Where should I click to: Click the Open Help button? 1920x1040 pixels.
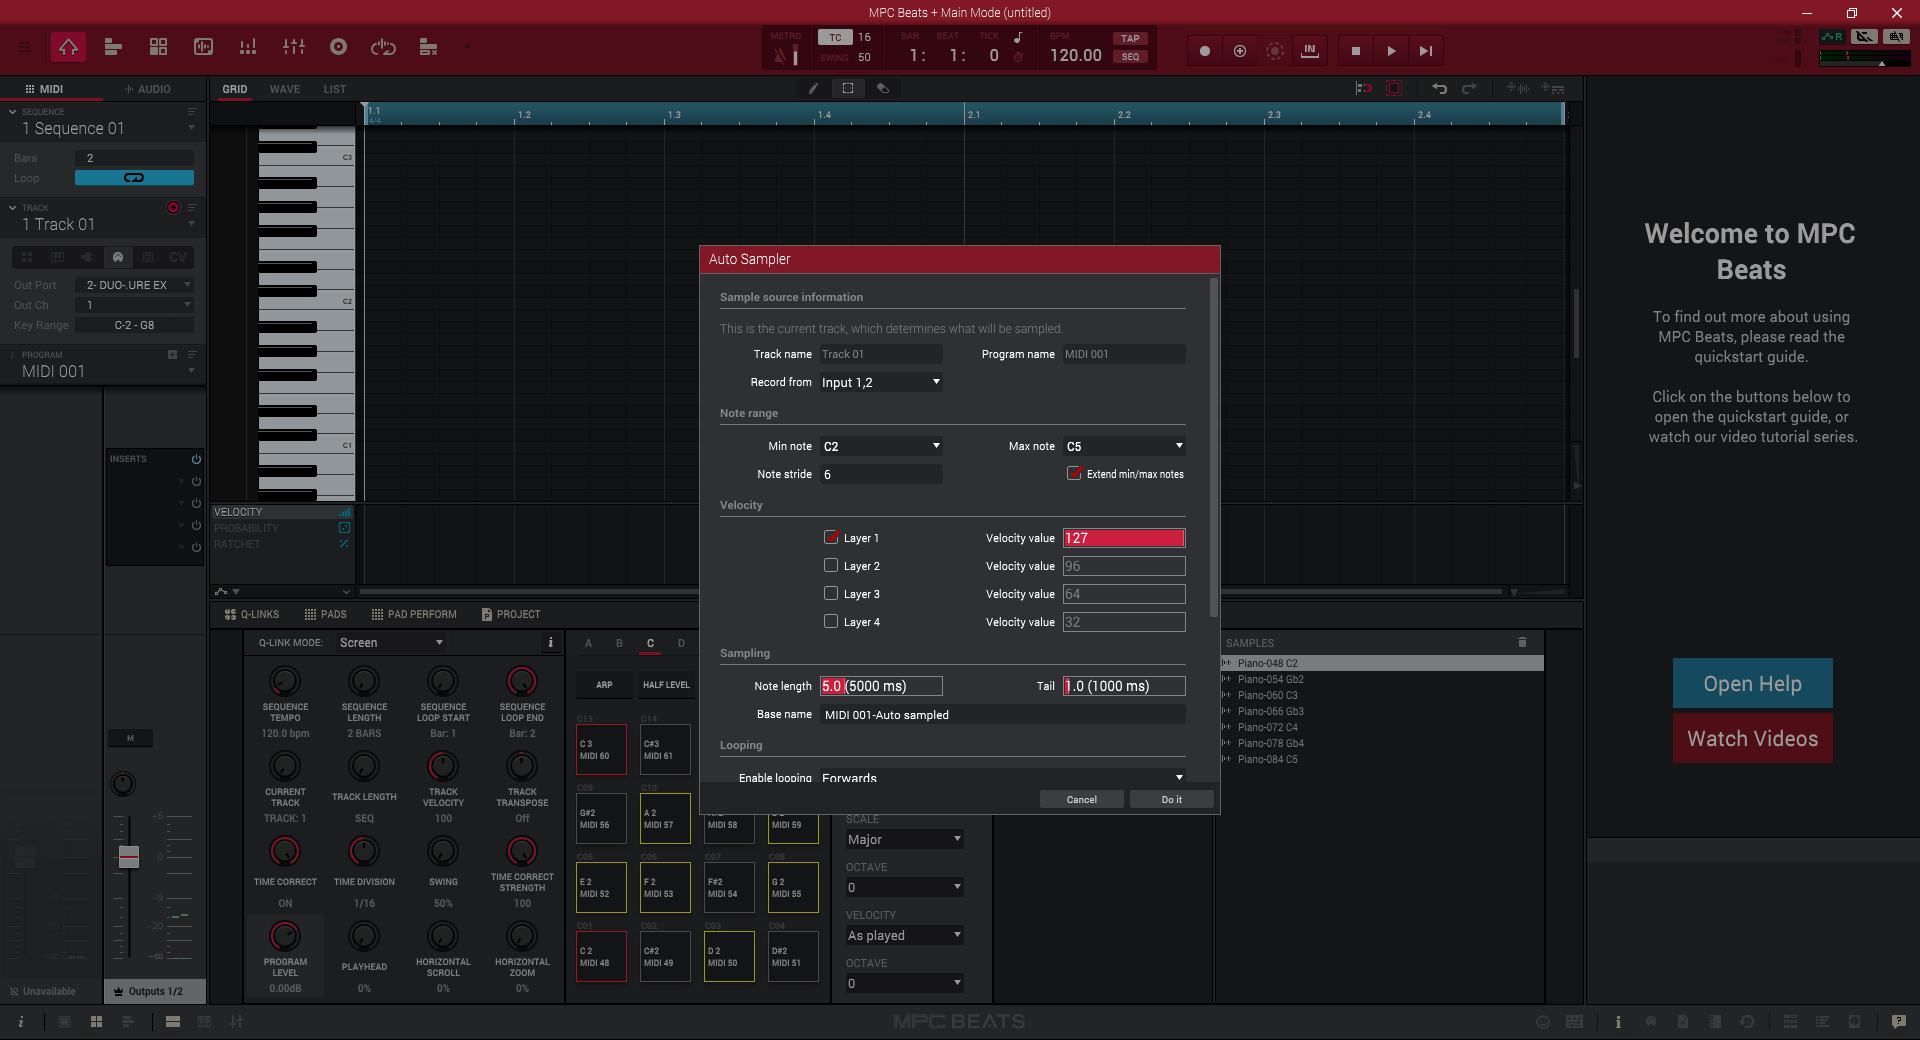pyautogui.click(x=1753, y=684)
